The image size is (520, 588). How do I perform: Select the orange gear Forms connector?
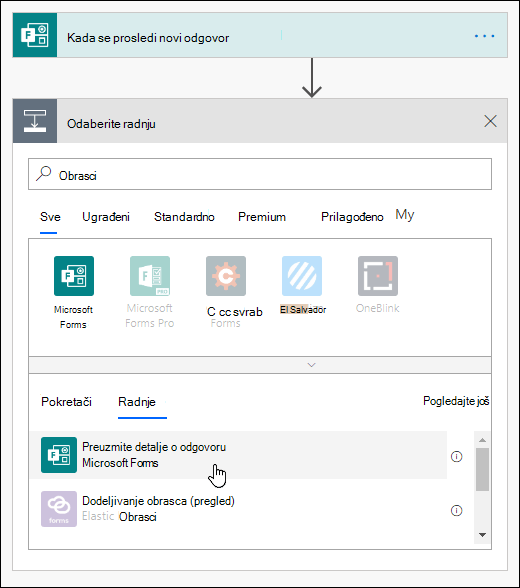[226, 276]
